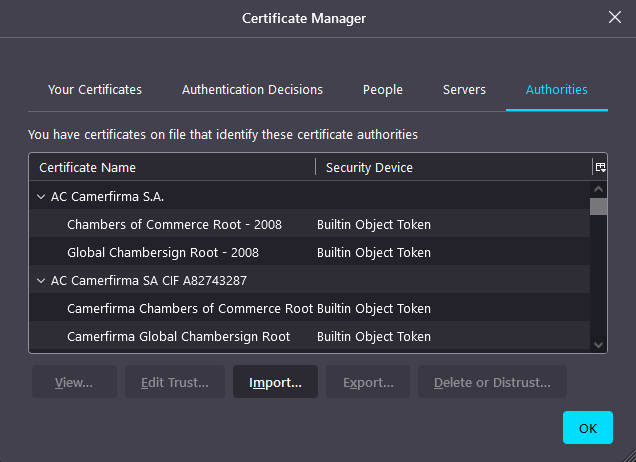Open the Authentication Decisions tab
Viewport: 636px width, 462px height.
(x=252, y=90)
